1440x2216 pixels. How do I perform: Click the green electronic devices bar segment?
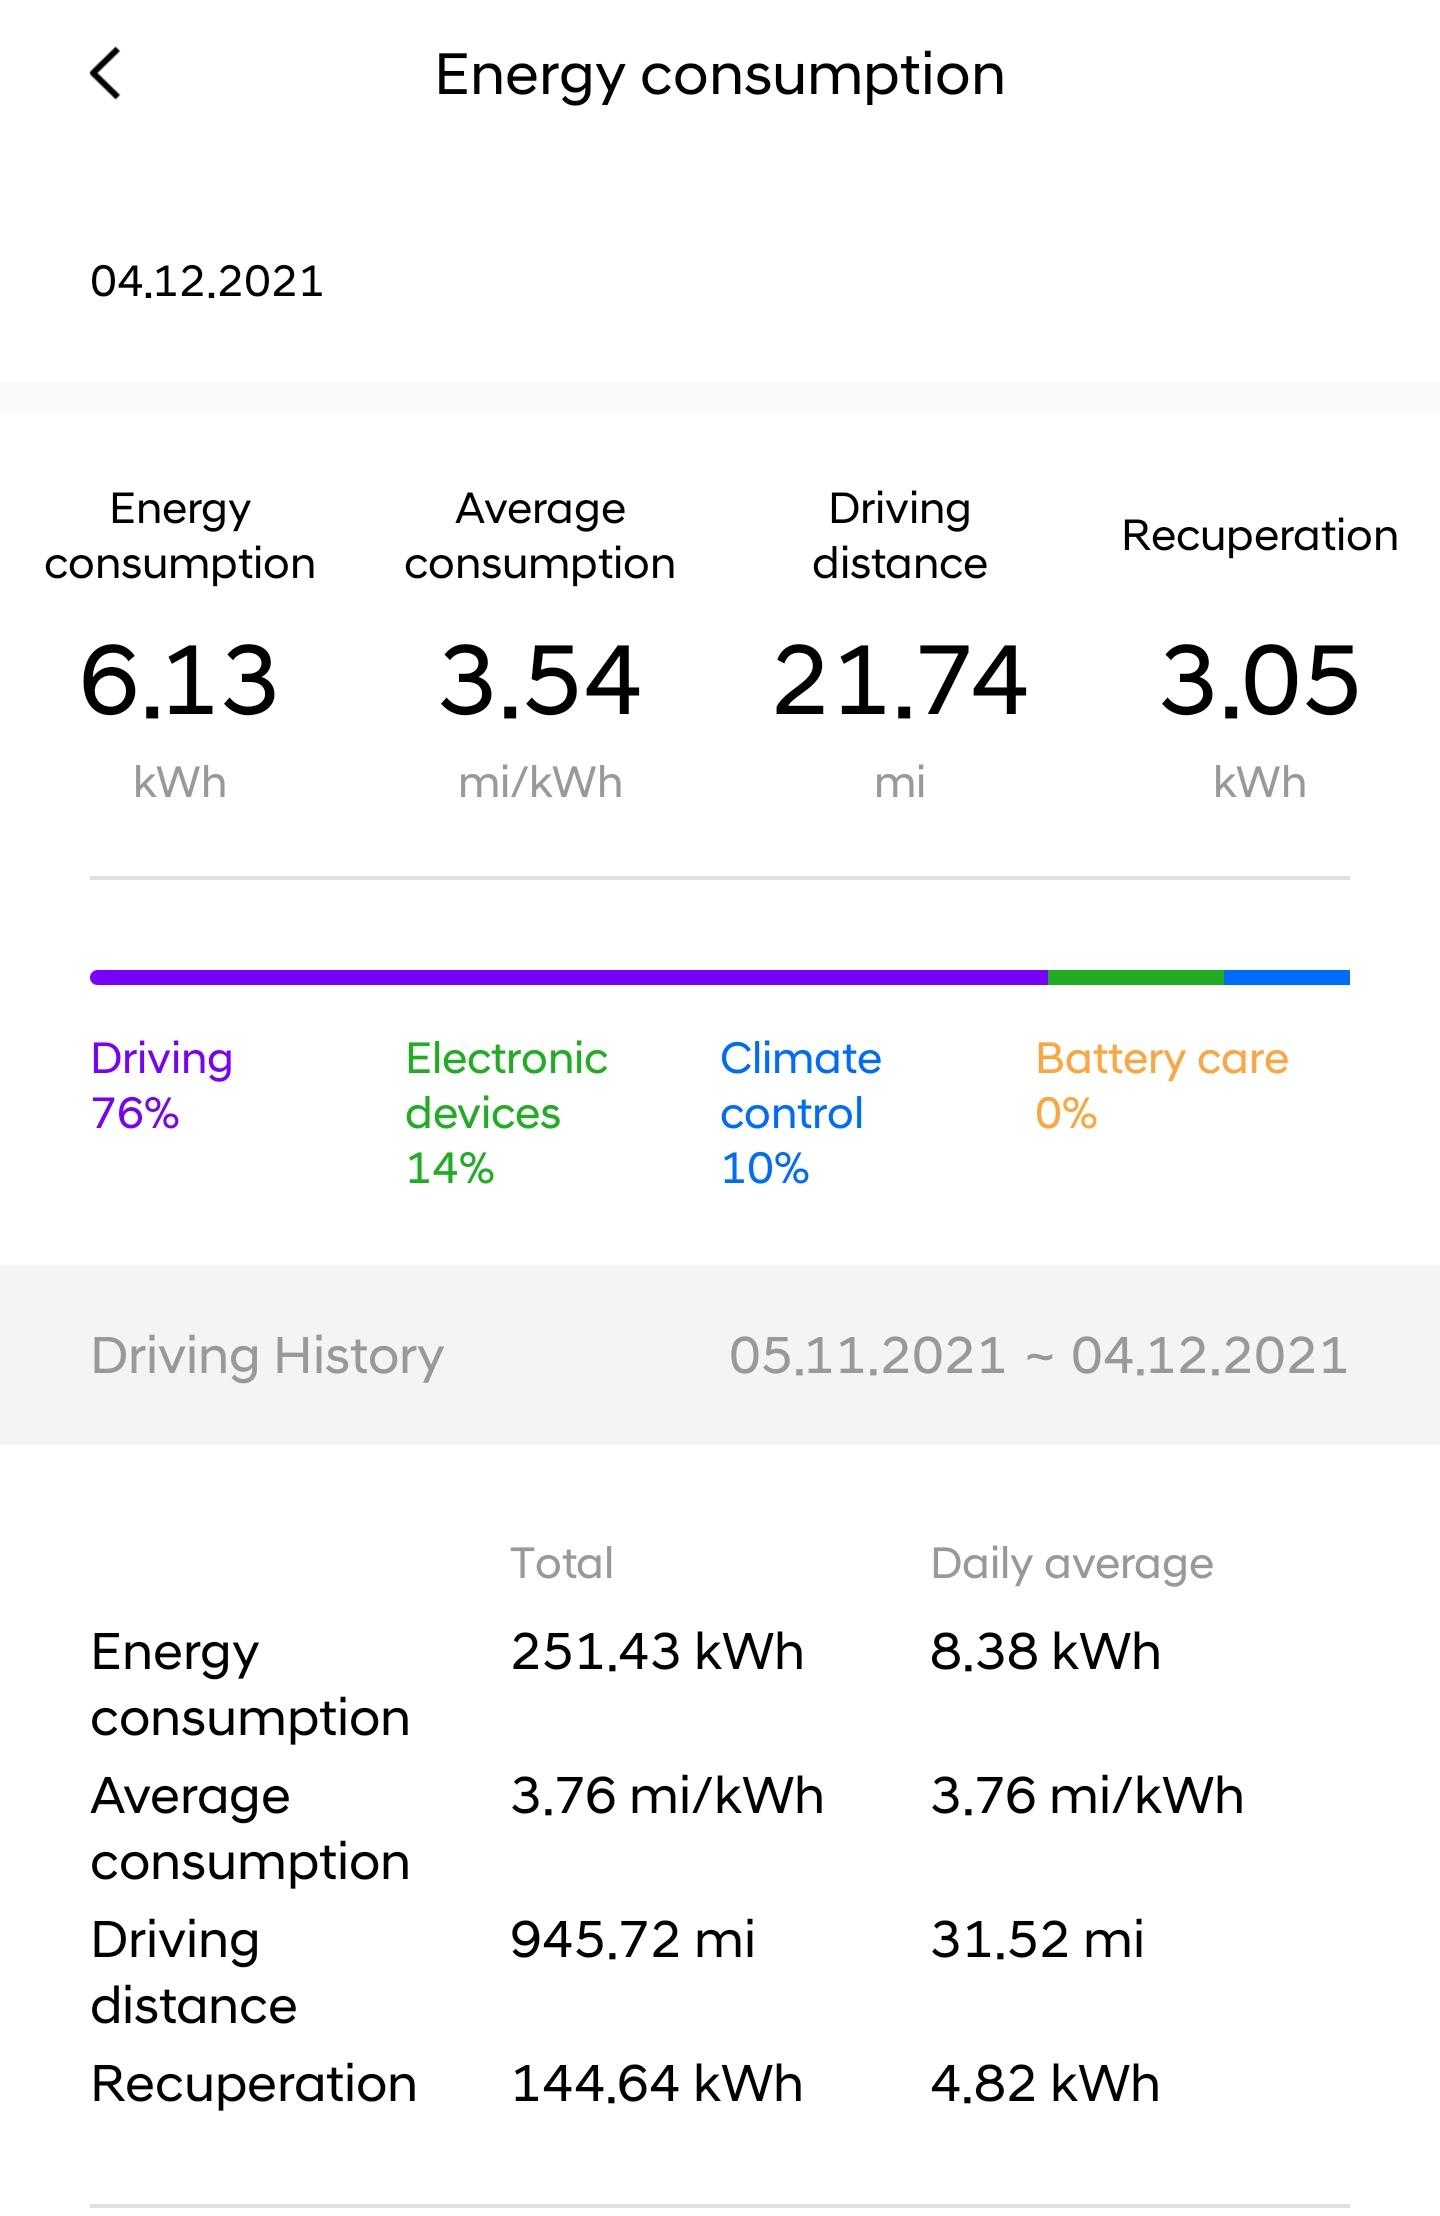[1135, 977]
